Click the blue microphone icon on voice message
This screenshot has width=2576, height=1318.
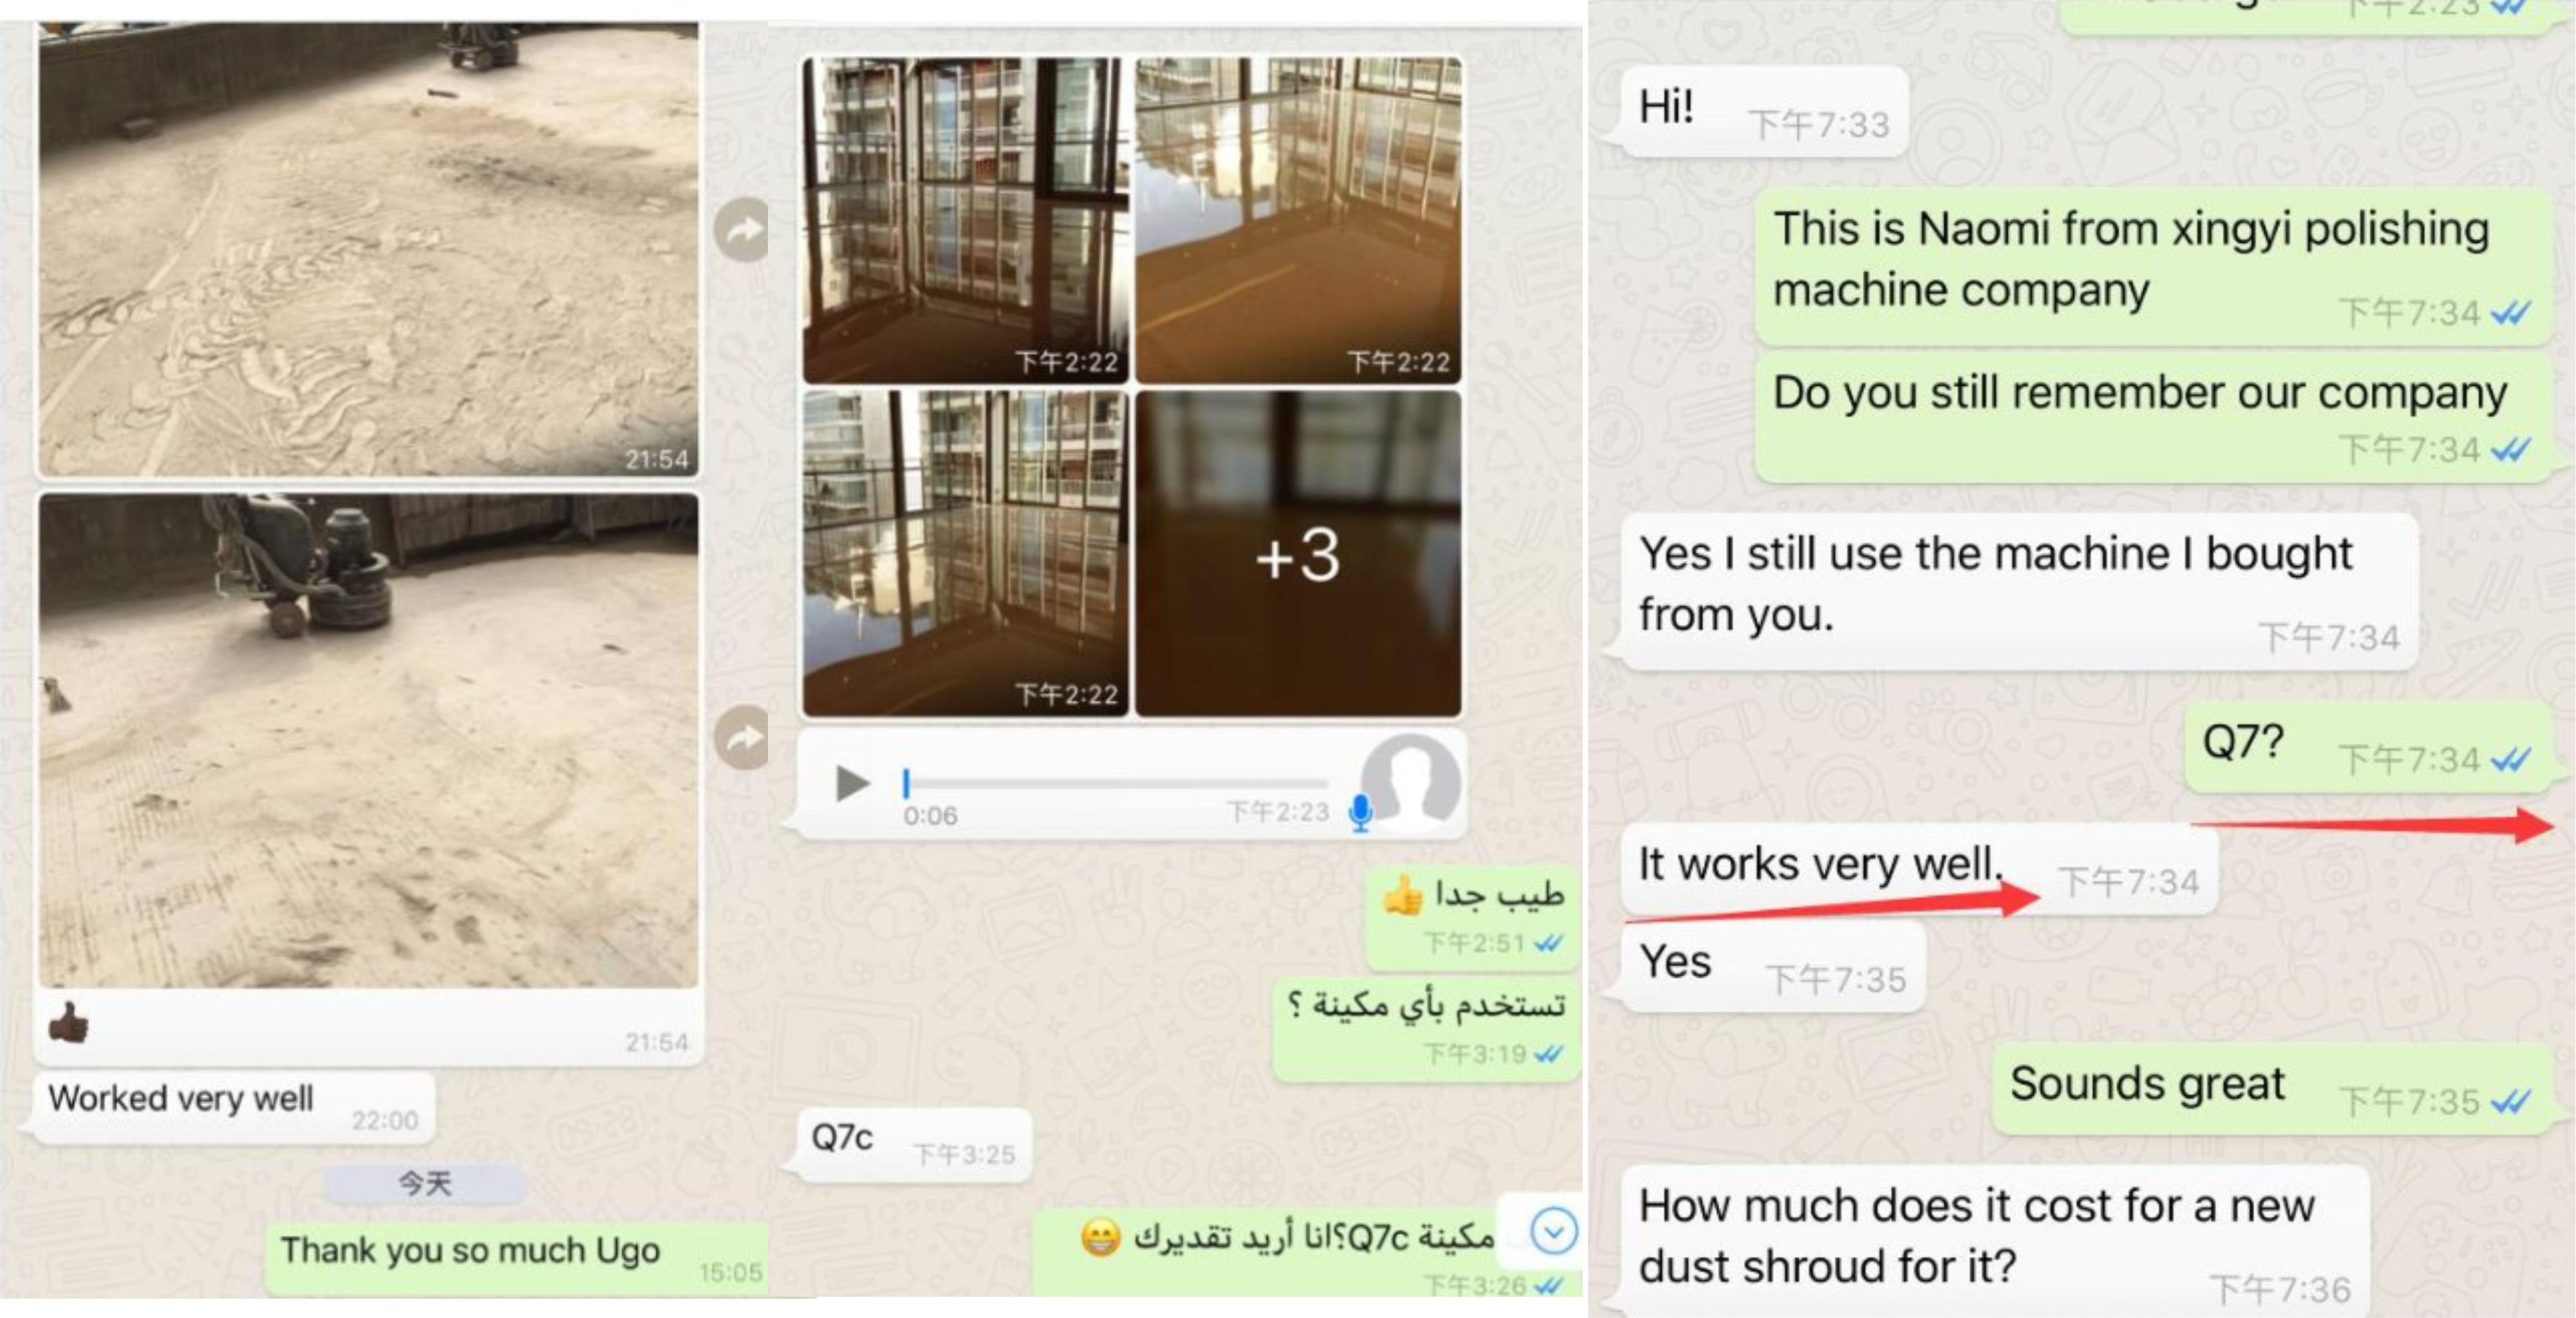coord(1360,813)
